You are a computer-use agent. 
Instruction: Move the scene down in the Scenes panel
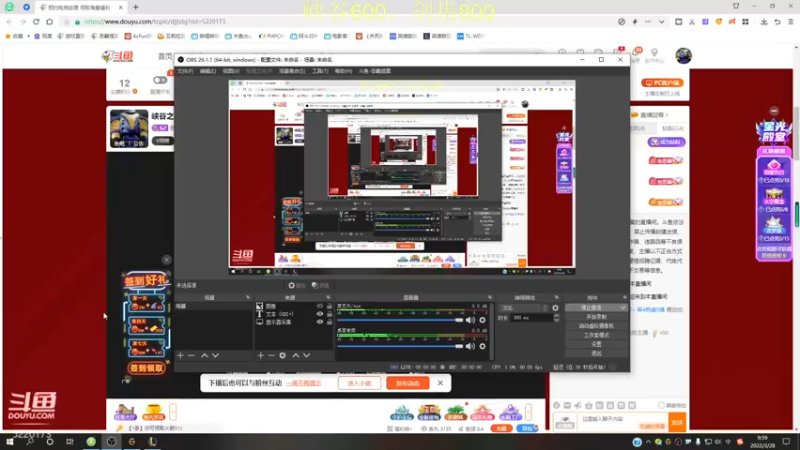pos(215,356)
